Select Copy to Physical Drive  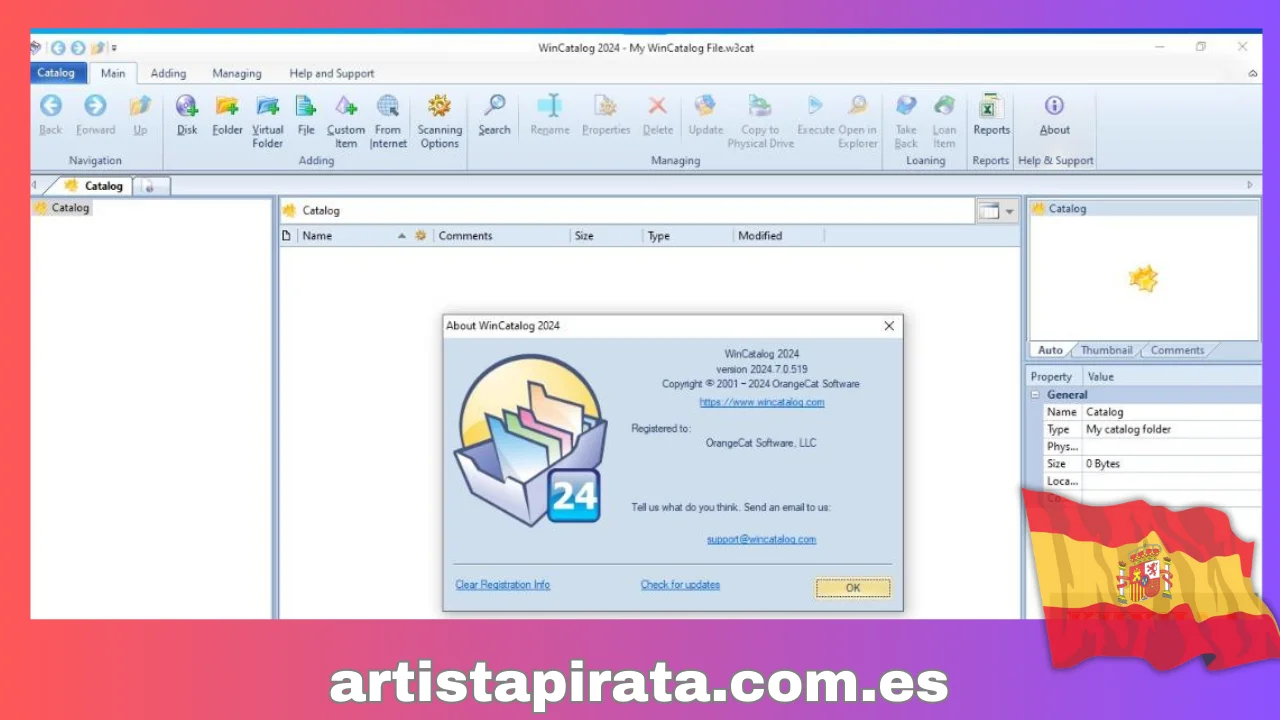coord(760,121)
